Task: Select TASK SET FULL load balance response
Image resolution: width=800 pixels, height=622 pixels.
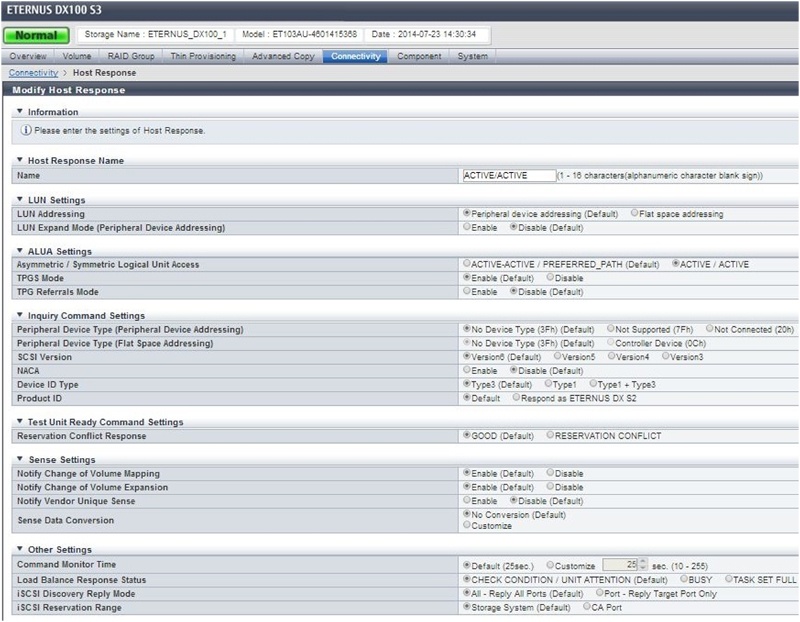Action: (x=729, y=579)
